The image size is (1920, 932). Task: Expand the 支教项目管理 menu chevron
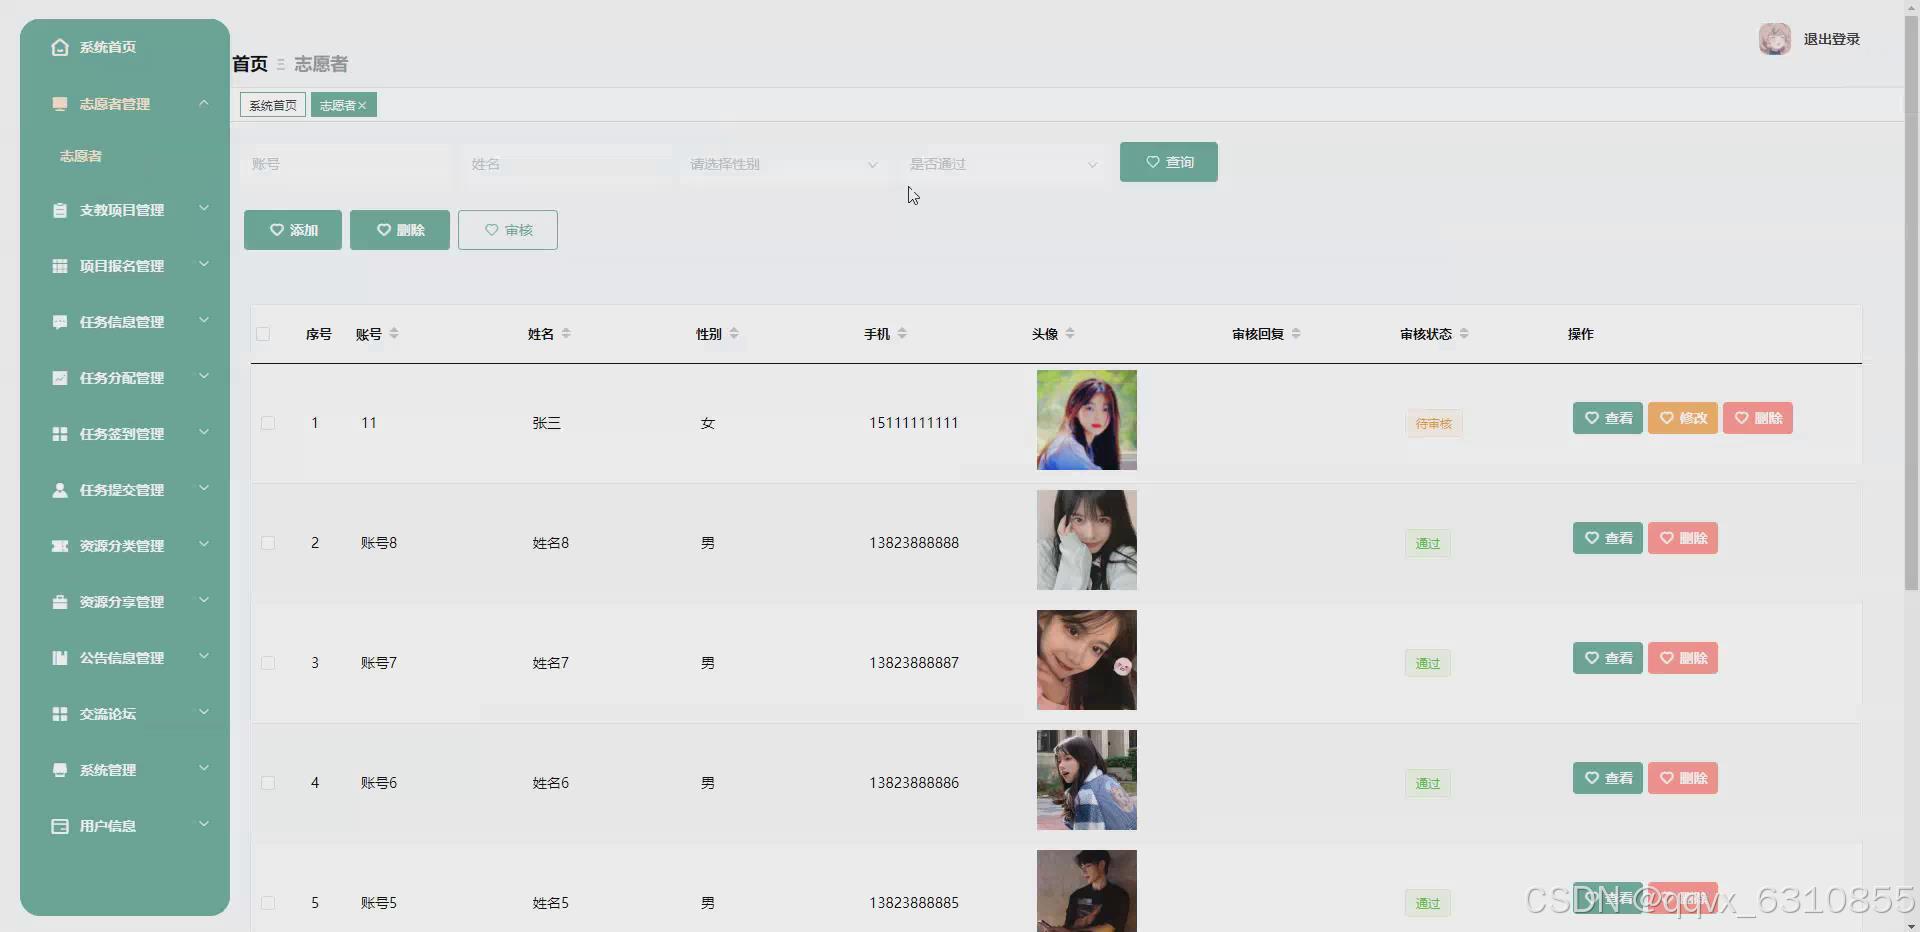pos(204,209)
